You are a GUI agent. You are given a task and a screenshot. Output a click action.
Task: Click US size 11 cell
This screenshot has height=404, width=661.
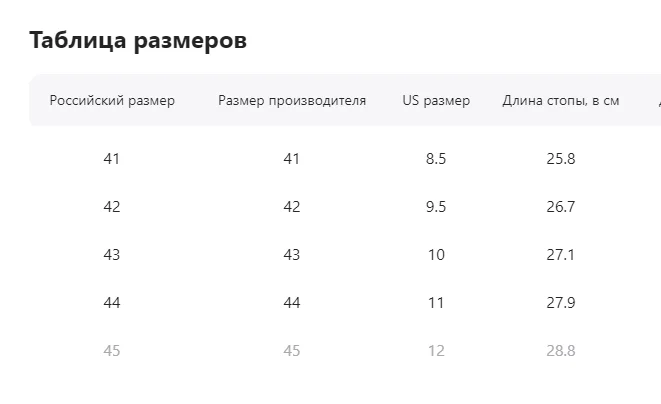point(436,303)
